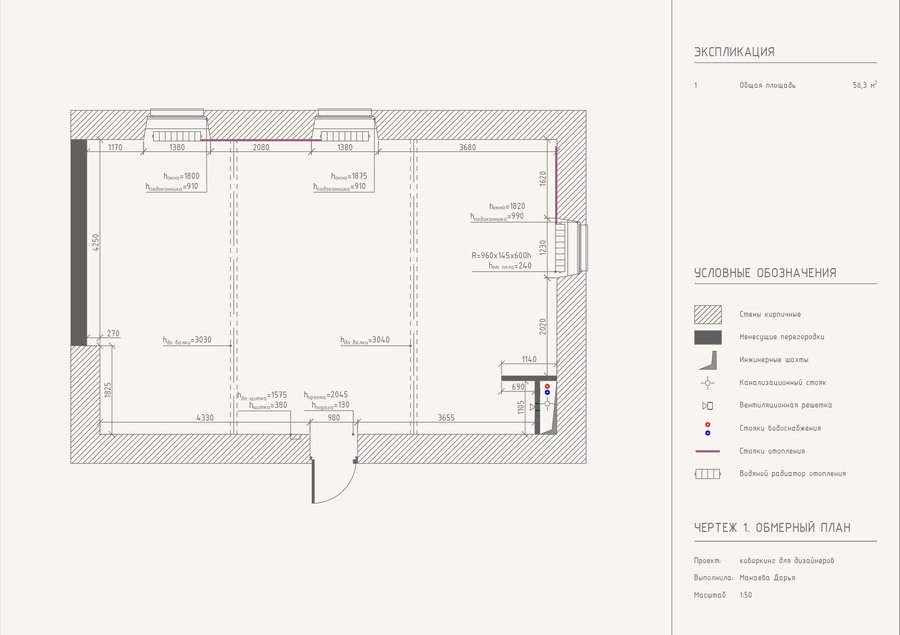The width and height of the screenshot is (900, 635).
Task: Click the dark non-bearing partition legend swatch
Action: 708,337
